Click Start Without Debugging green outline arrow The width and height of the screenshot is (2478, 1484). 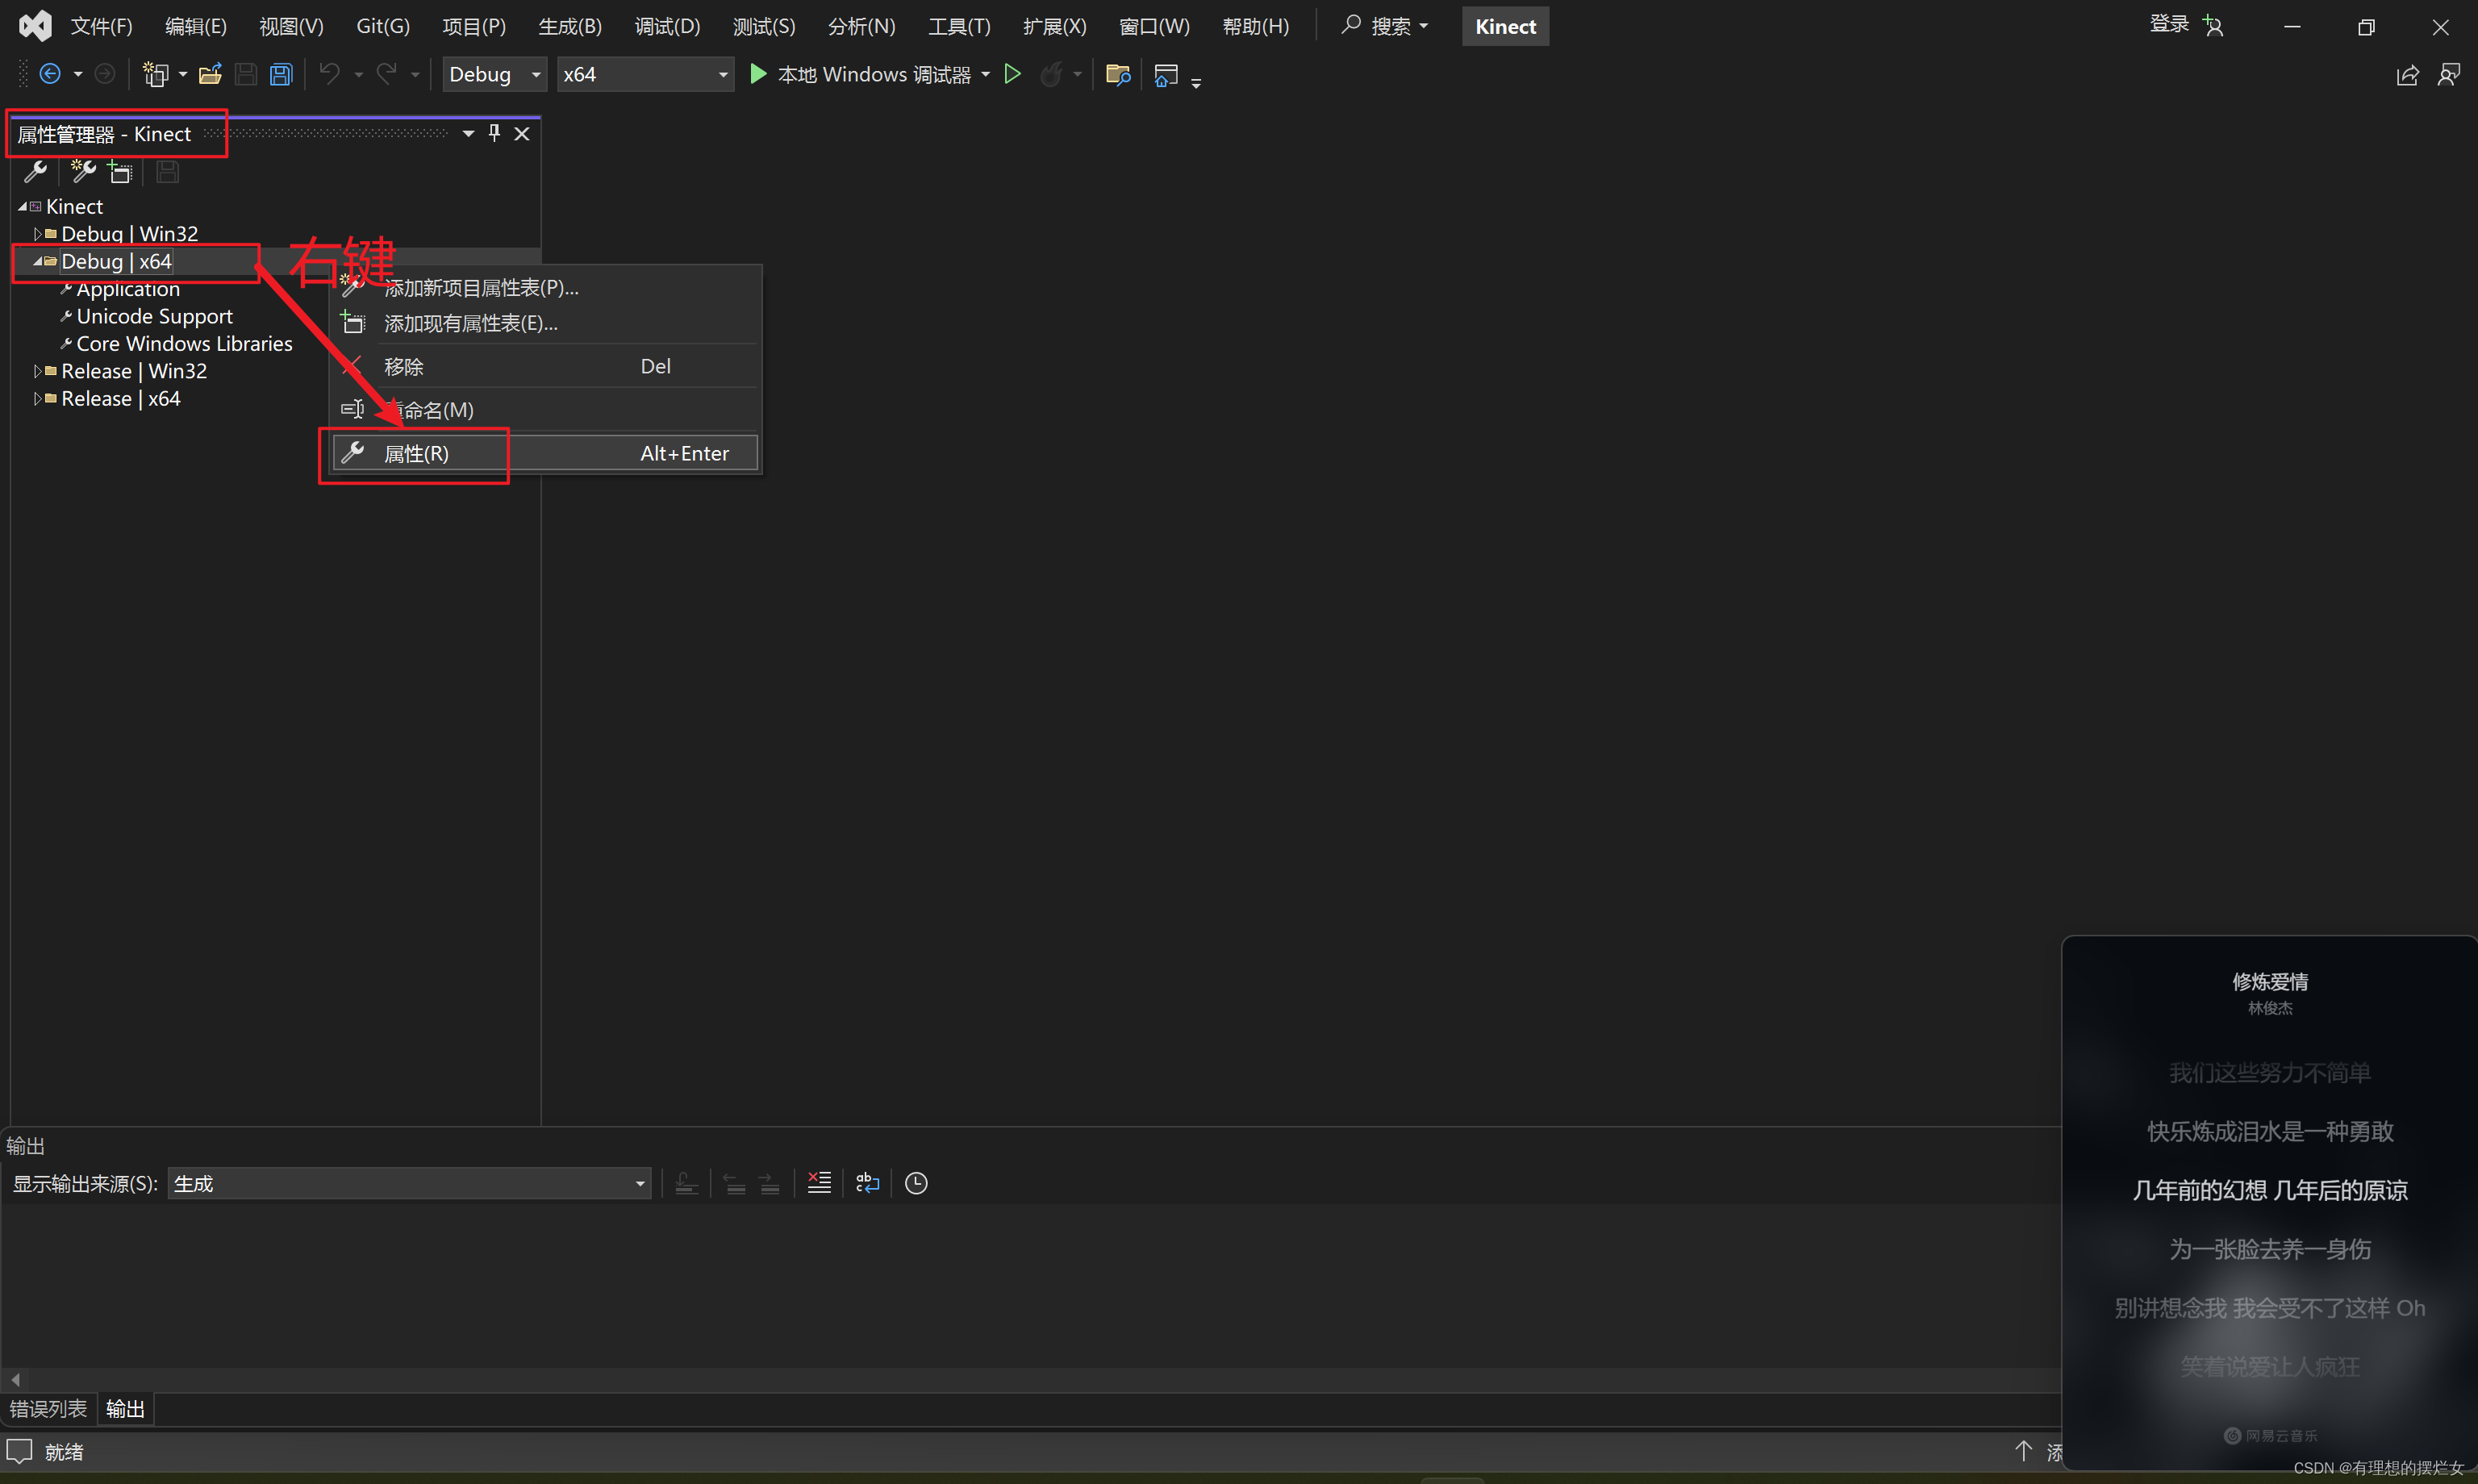click(1012, 74)
